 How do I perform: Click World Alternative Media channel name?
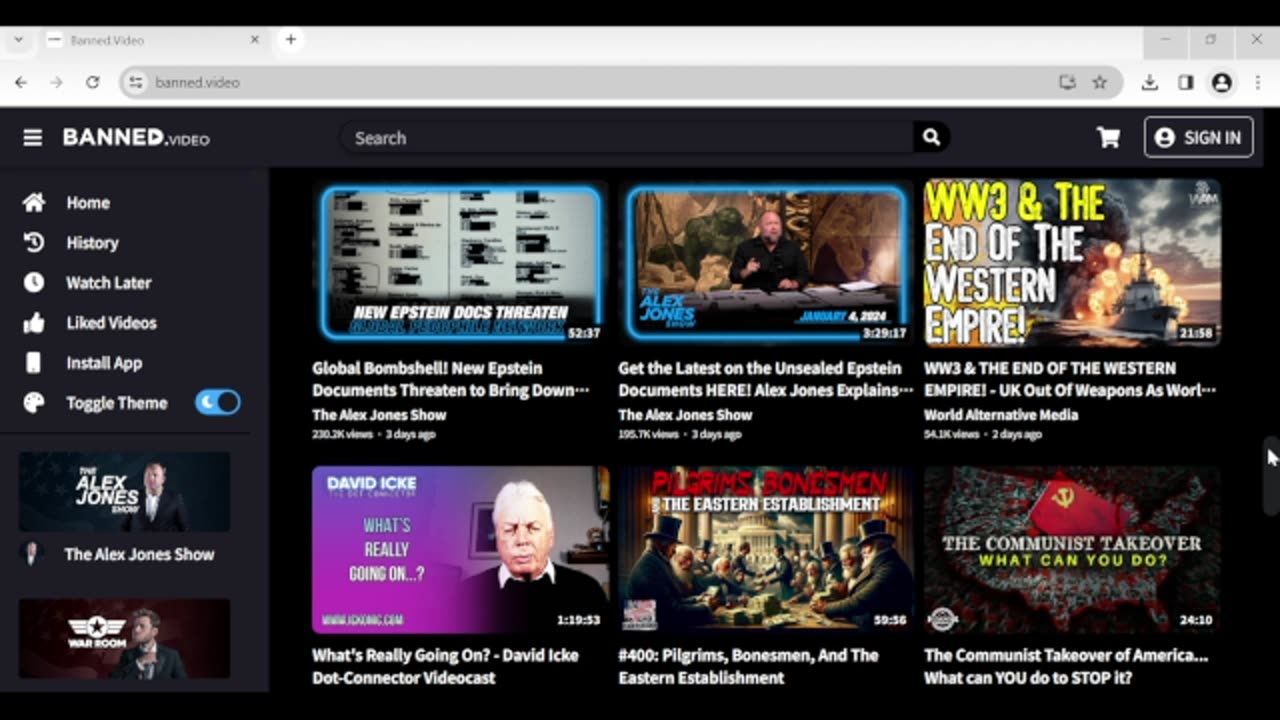[1001, 415]
